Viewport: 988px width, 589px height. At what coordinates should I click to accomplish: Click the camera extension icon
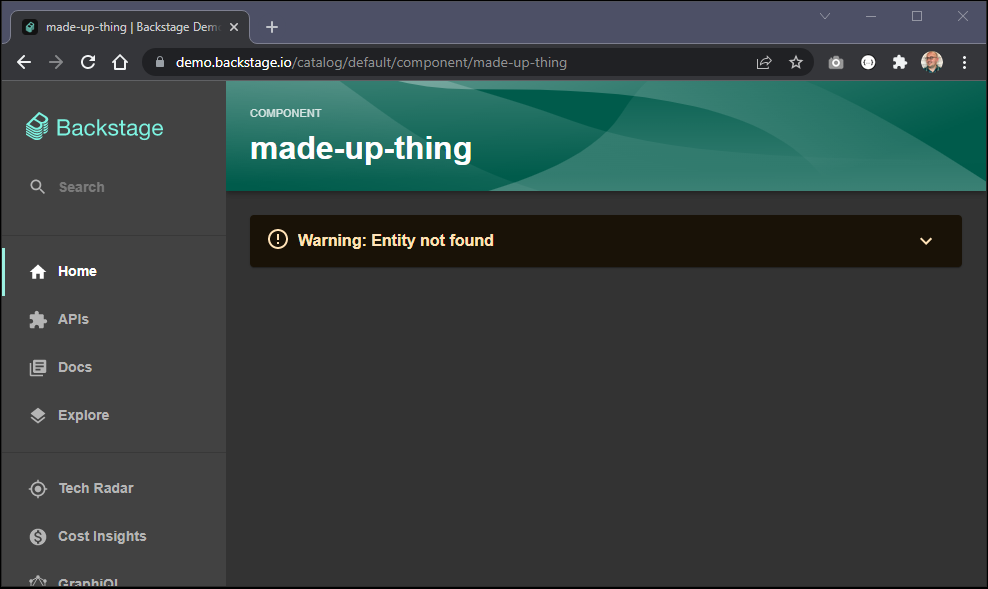point(836,62)
